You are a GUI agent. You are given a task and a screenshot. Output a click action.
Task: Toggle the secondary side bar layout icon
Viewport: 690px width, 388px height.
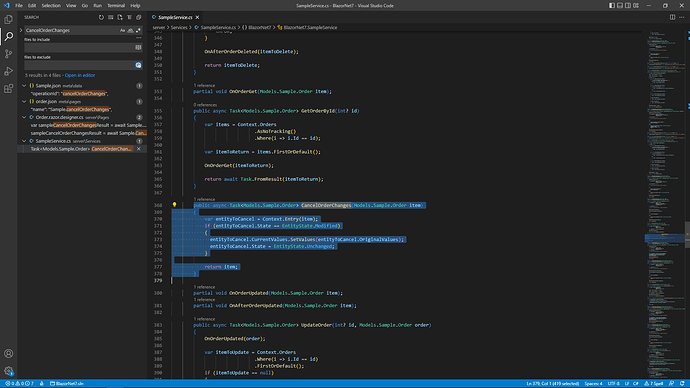628,6
